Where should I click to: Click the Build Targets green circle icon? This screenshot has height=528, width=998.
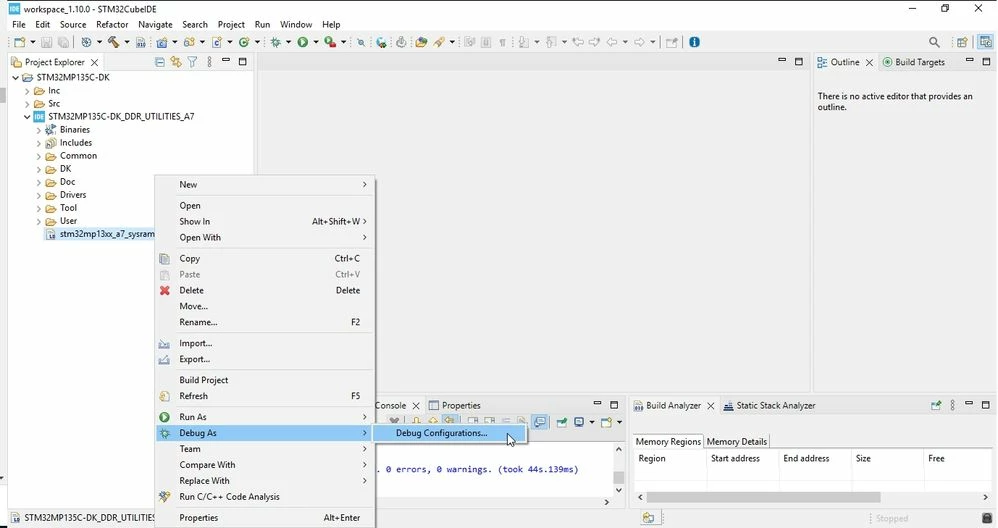(887, 62)
